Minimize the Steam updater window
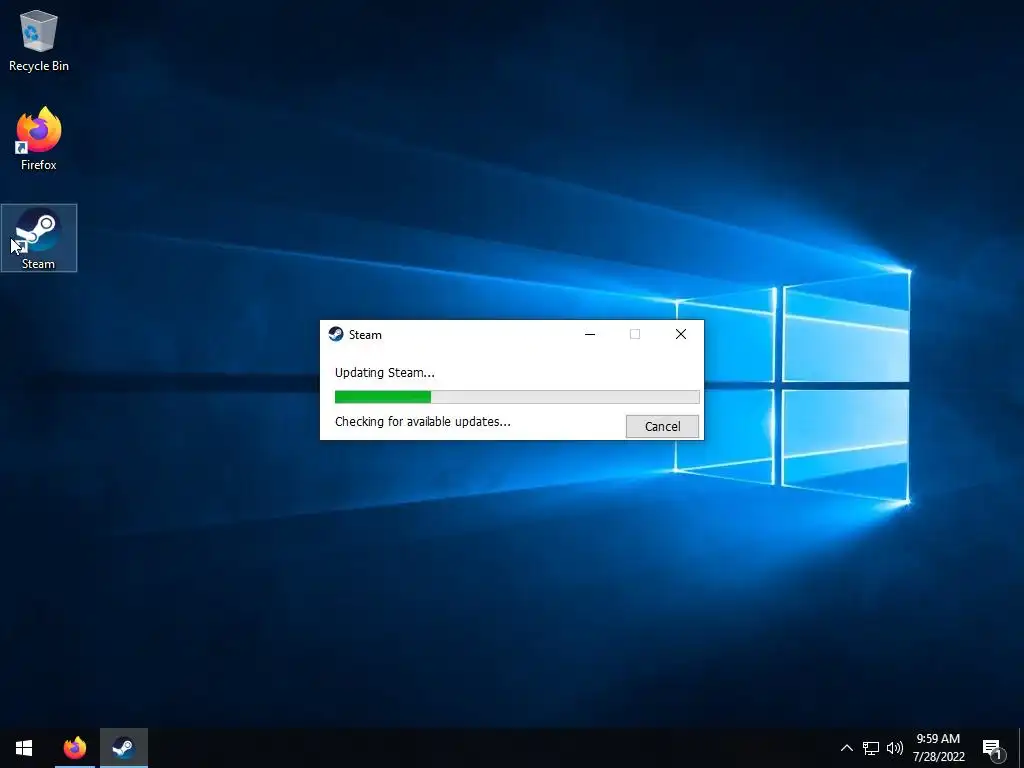1024x768 pixels. click(x=590, y=334)
